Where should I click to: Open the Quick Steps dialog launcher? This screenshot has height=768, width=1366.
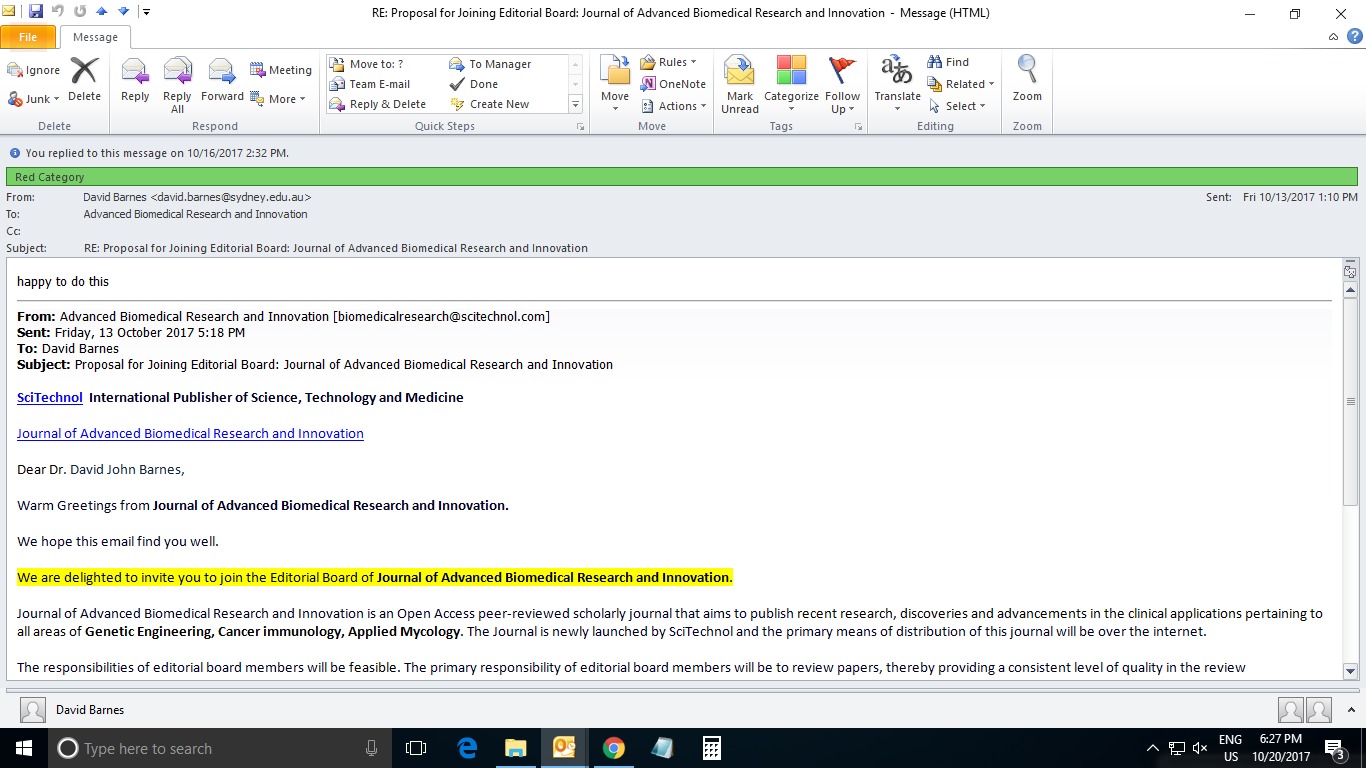tap(579, 127)
